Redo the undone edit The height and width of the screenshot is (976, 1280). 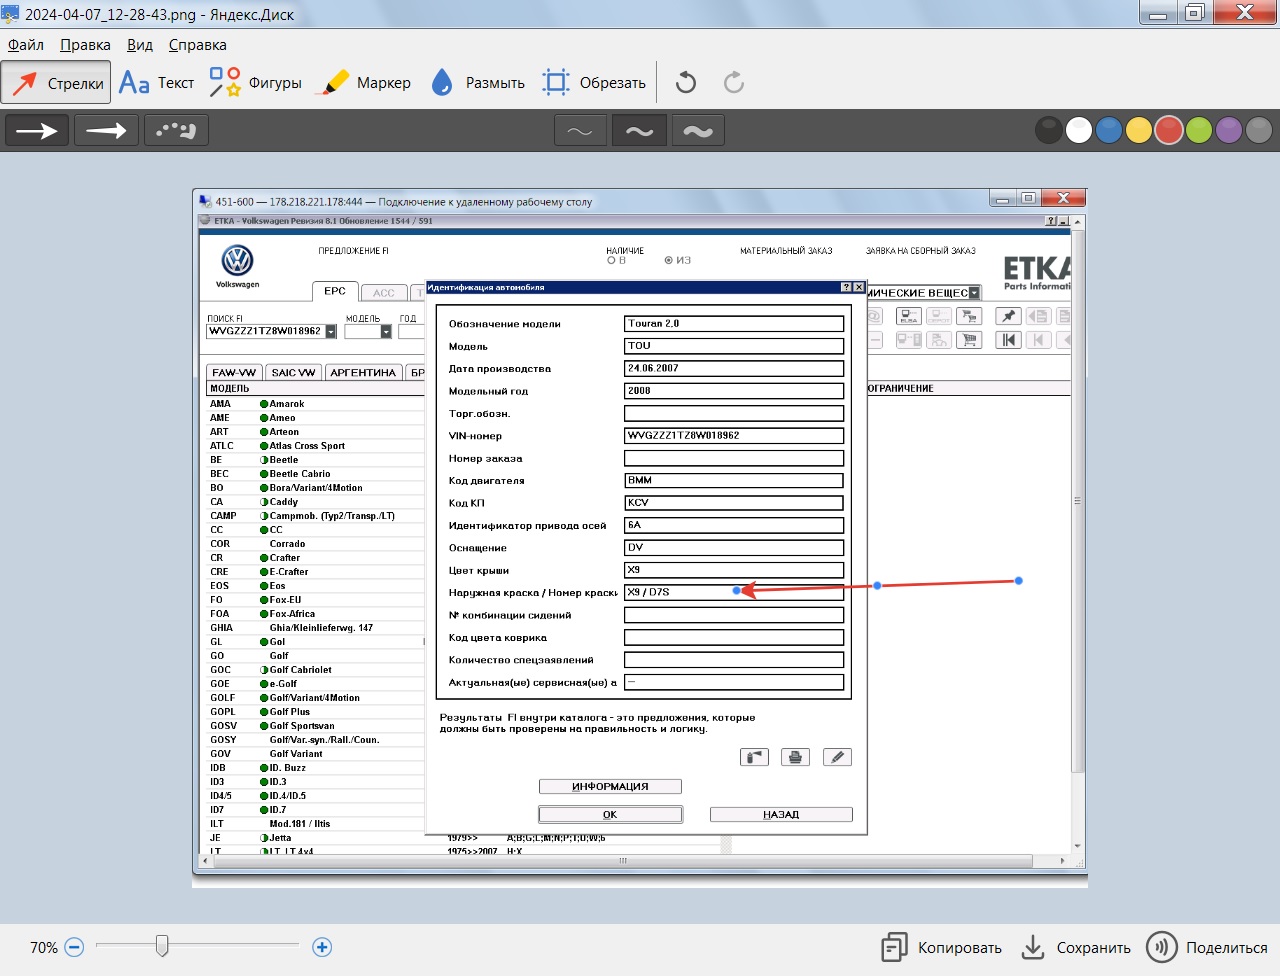click(734, 82)
